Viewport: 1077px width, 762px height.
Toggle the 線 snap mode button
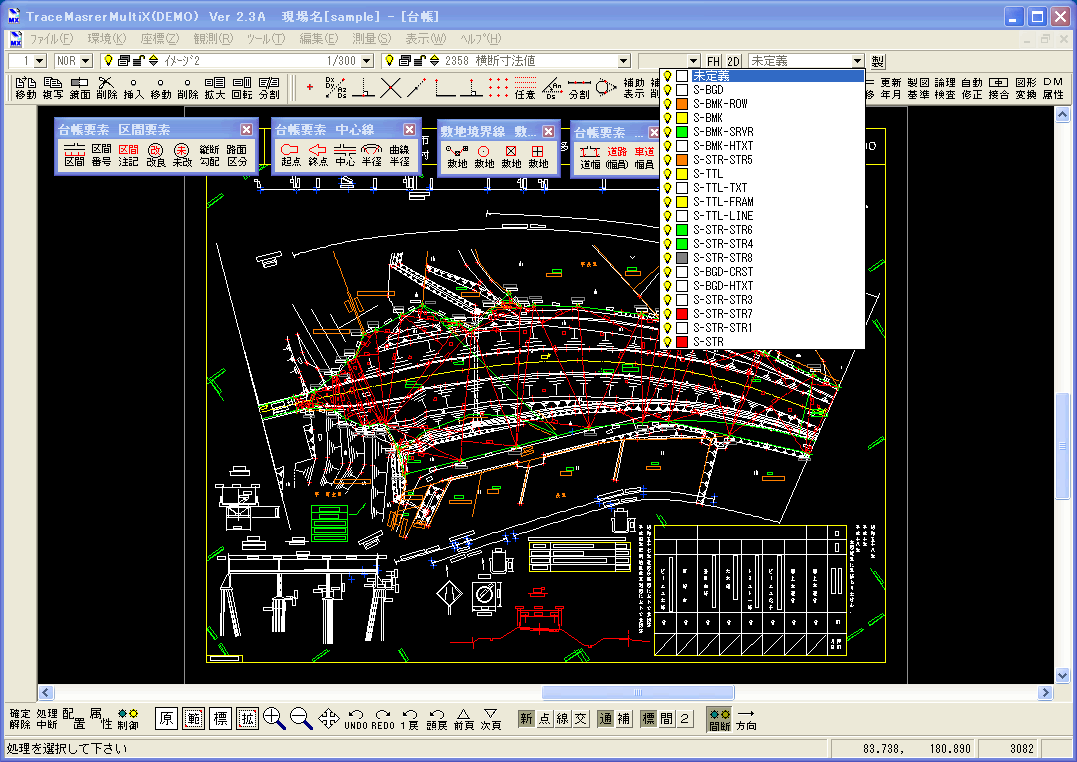click(x=563, y=719)
